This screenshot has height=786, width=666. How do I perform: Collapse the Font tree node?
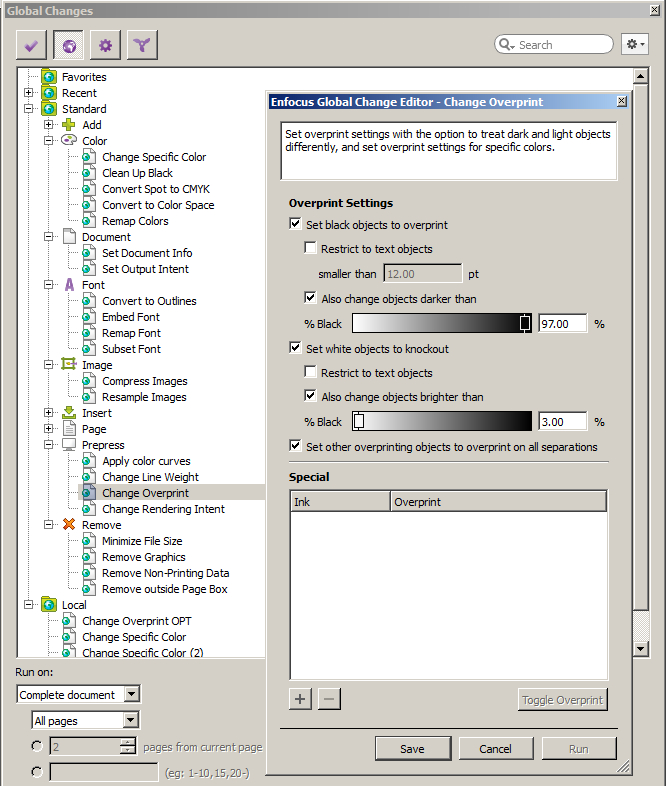[49, 285]
